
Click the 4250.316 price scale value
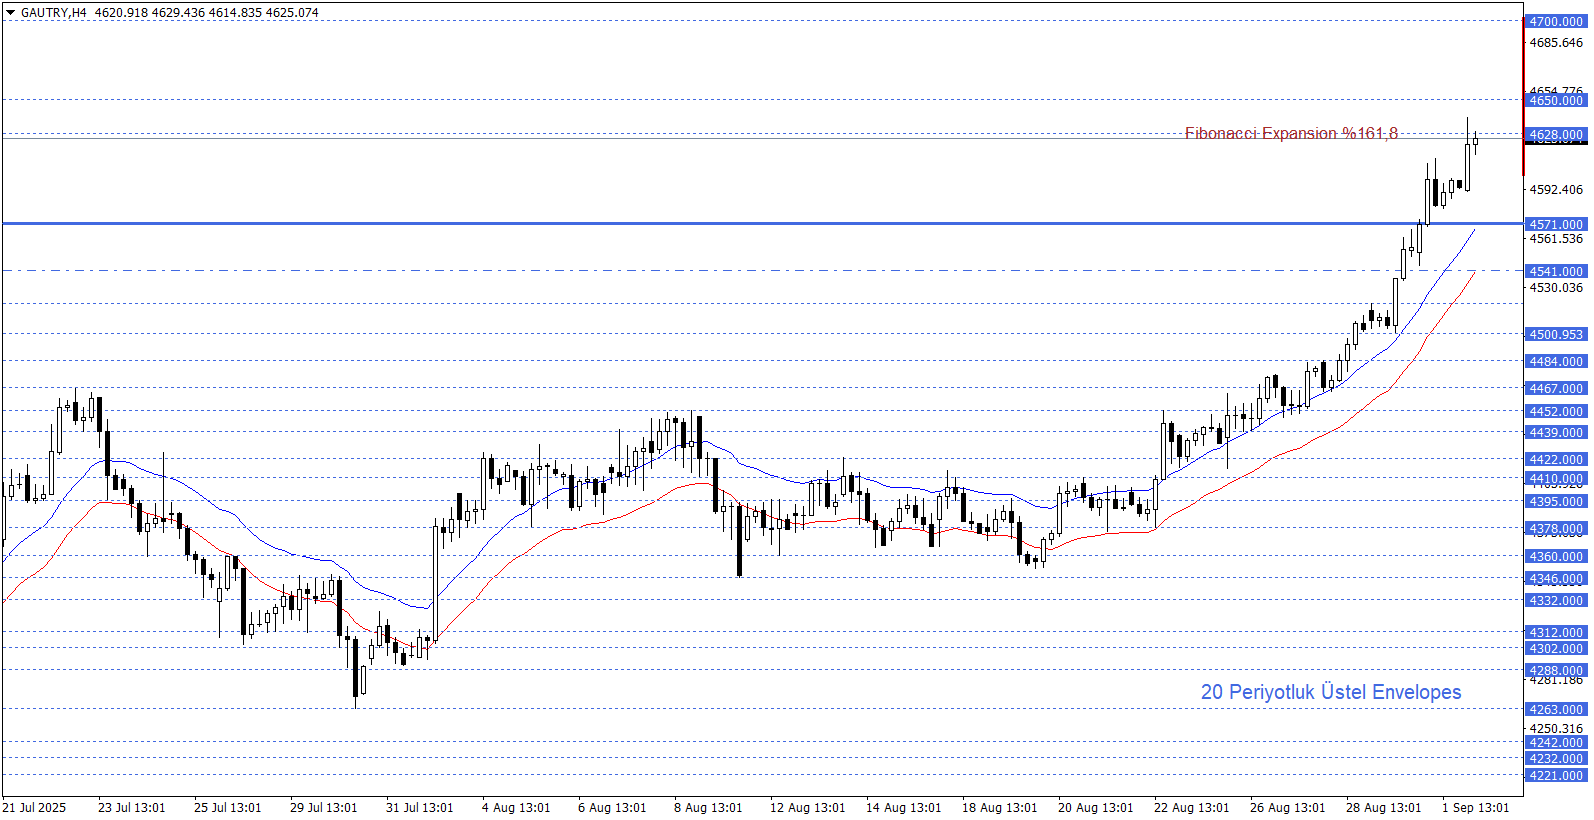(x=1556, y=729)
